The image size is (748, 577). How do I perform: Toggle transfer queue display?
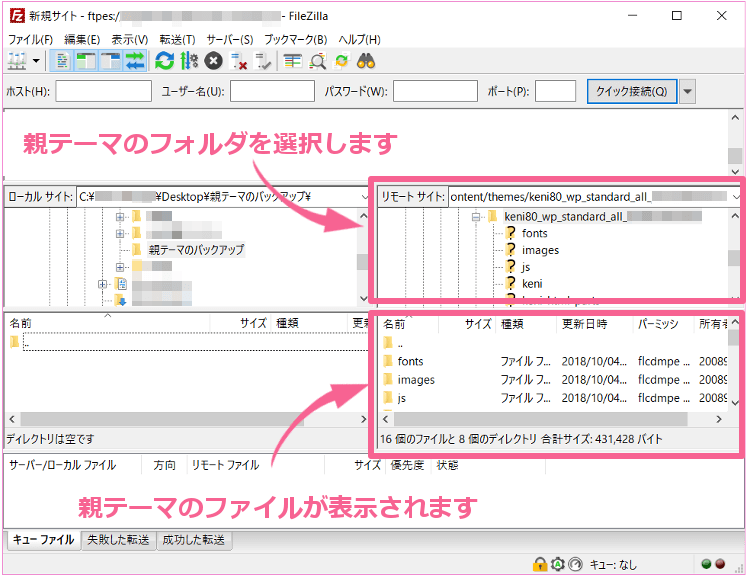pos(135,61)
